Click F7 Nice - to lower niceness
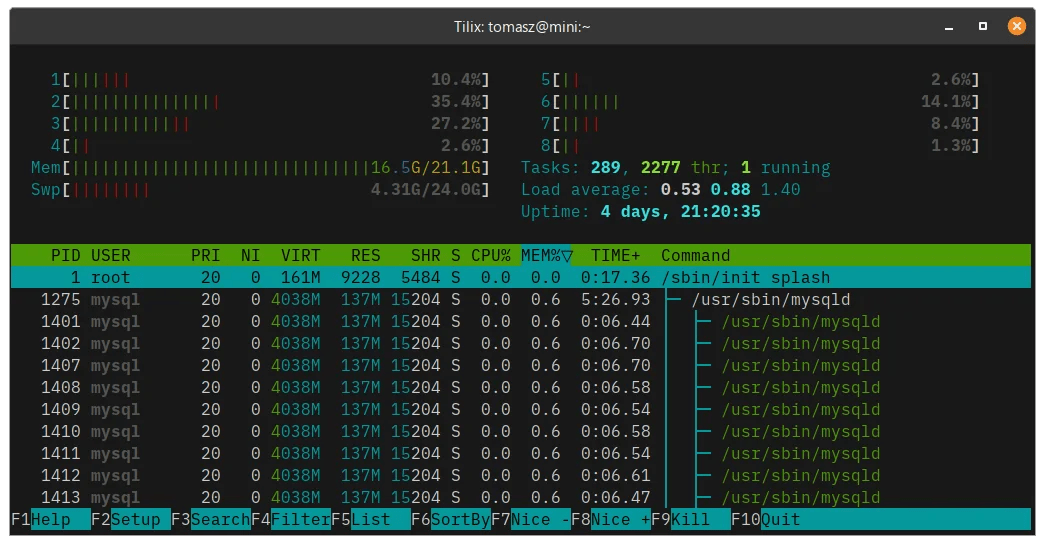Image resolution: width=1045 pixels, height=545 pixels. (x=530, y=520)
